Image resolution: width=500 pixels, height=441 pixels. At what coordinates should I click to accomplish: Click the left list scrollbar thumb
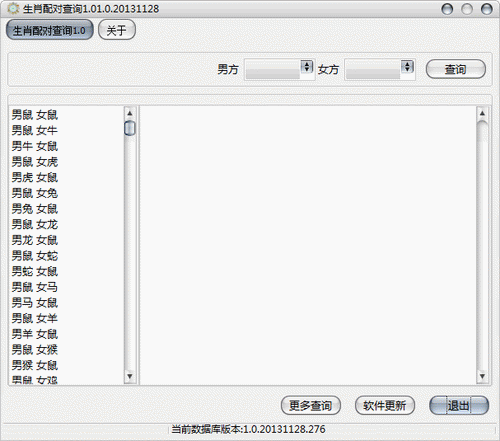(130, 128)
